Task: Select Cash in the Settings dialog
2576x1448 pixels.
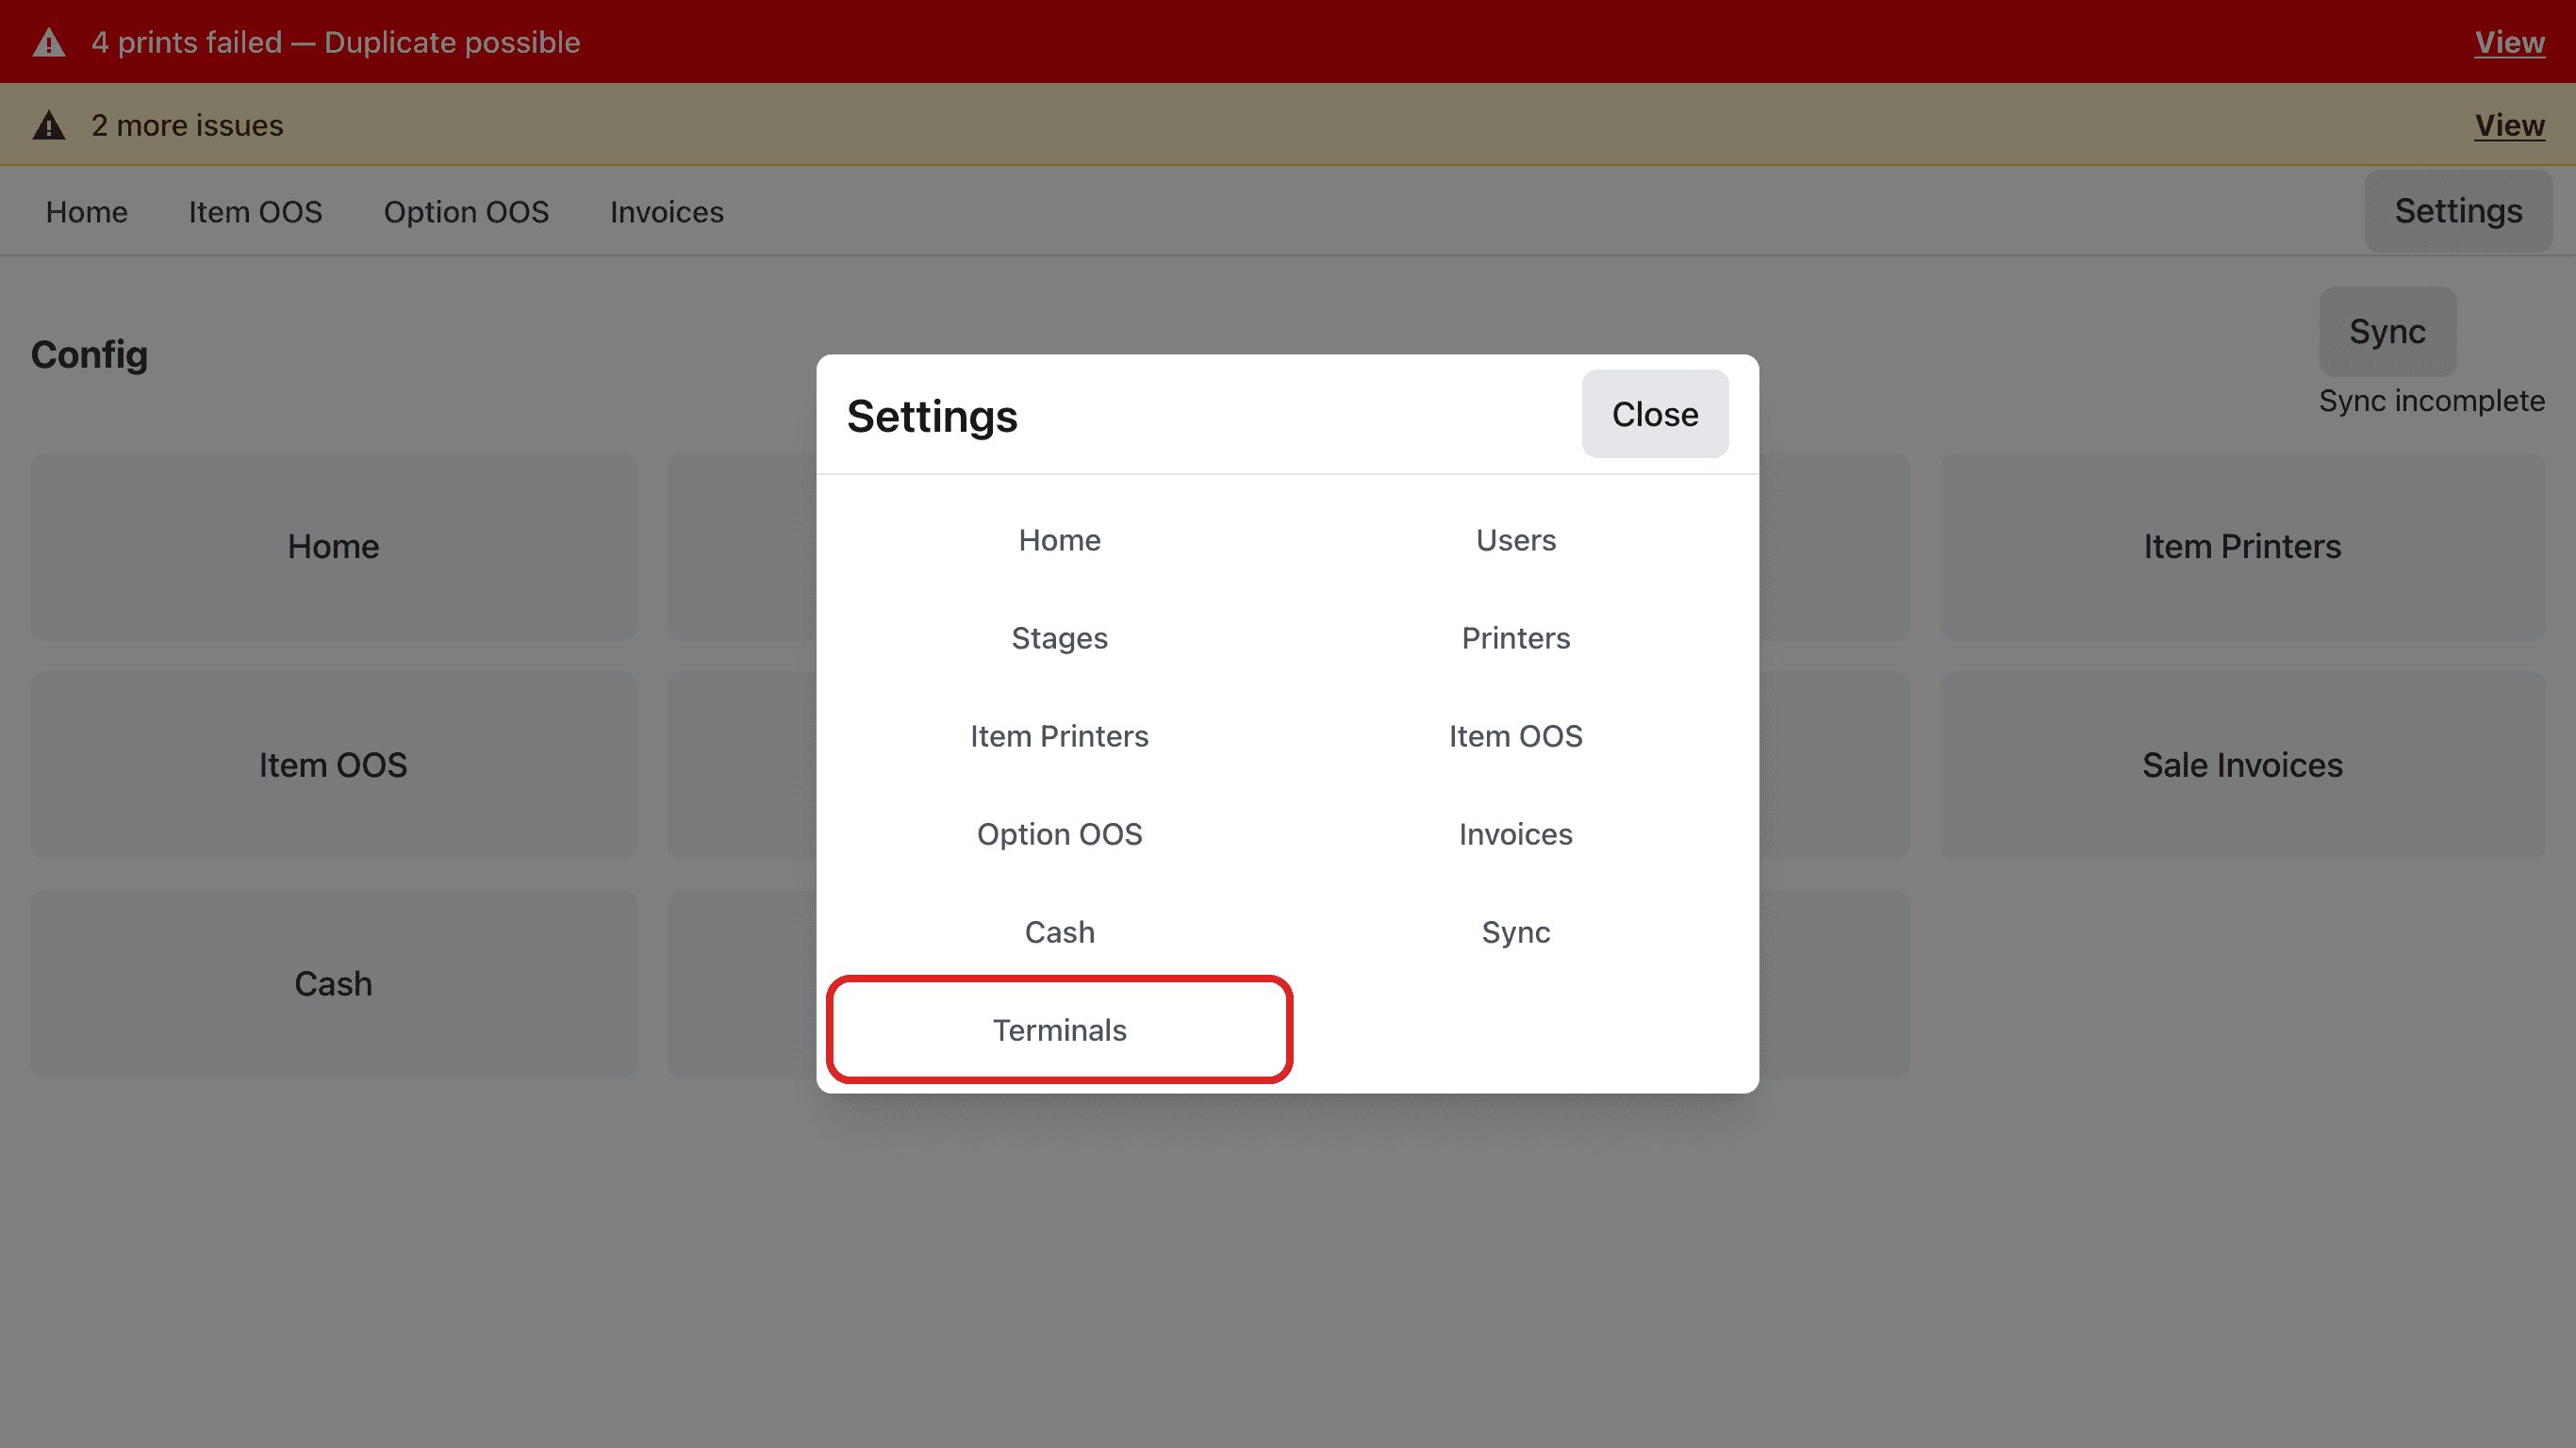Action: [1059, 932]
